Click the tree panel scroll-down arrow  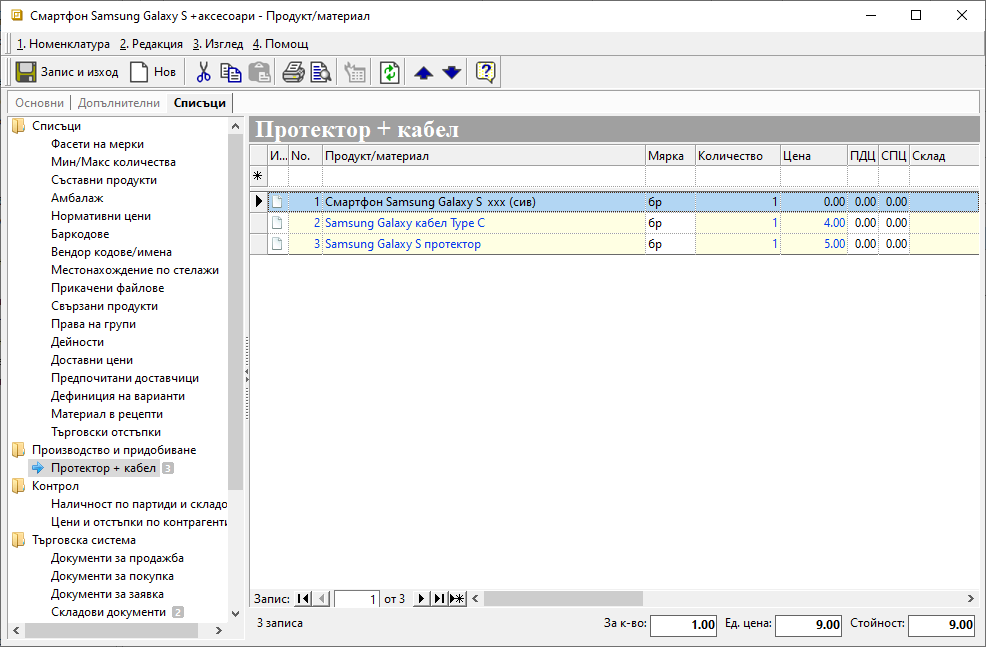[x=236, y=614]
